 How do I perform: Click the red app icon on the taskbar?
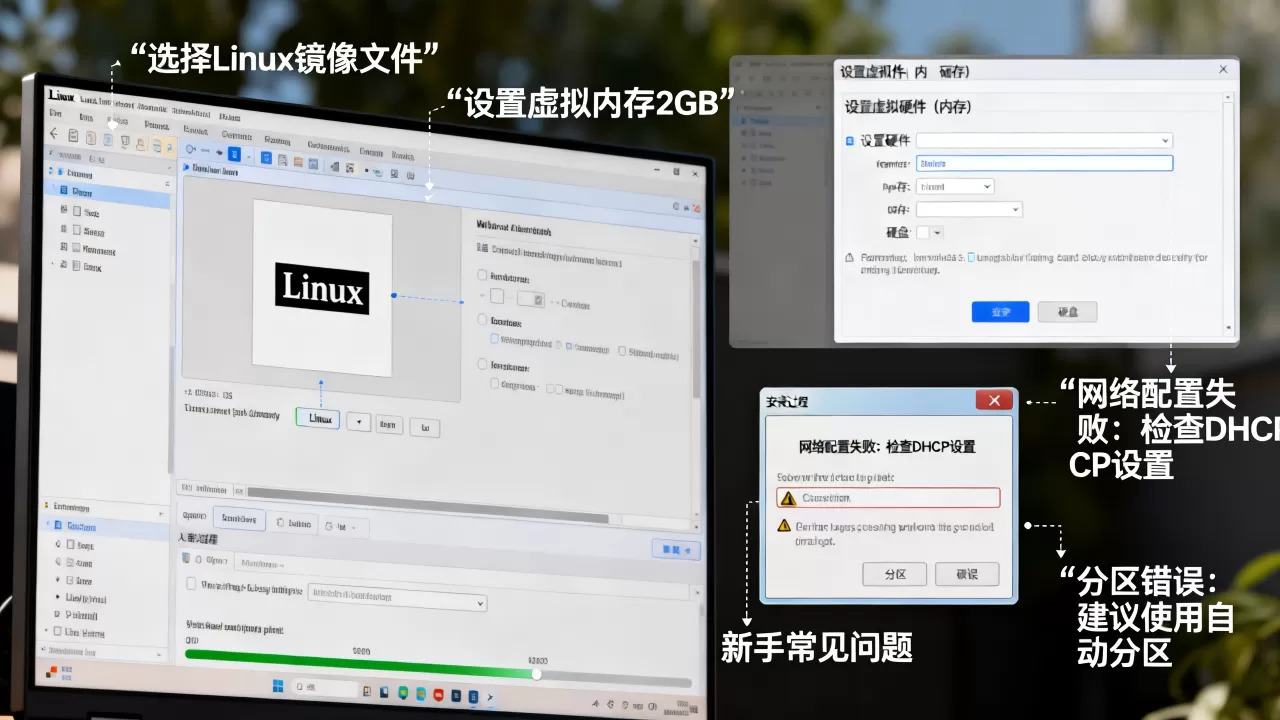click(x=437, y=693)
